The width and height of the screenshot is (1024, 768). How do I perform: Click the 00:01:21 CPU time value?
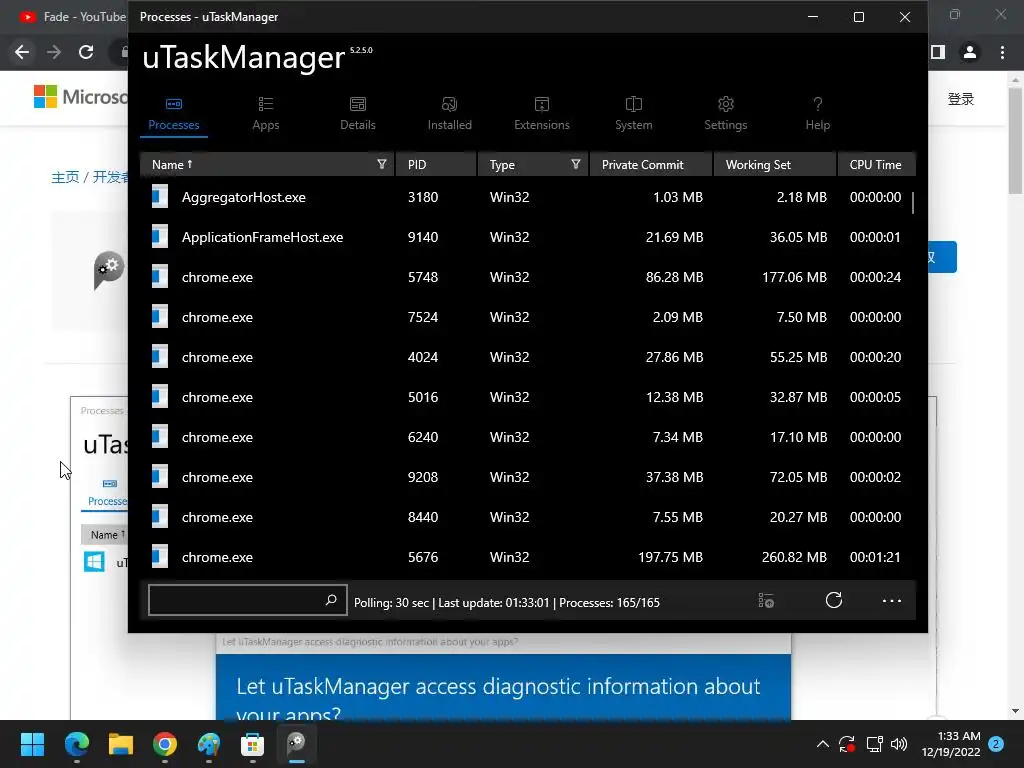click(875, 557)
